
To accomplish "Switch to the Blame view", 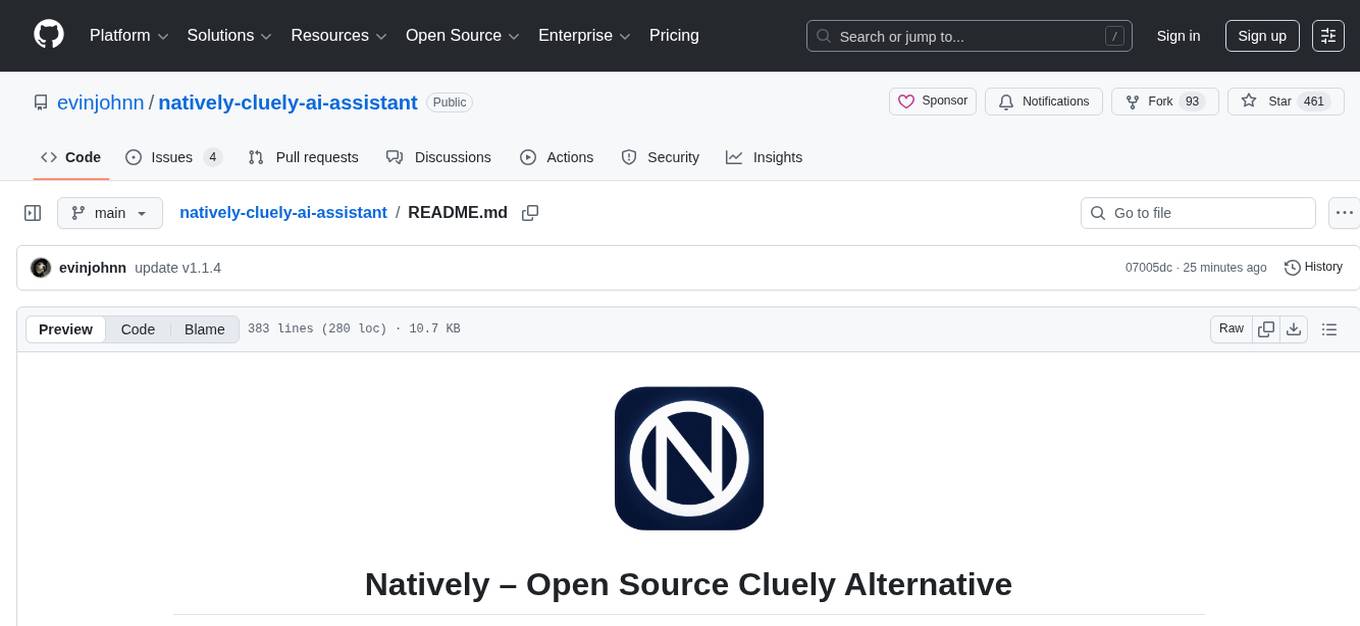I will tap(204, 328).
